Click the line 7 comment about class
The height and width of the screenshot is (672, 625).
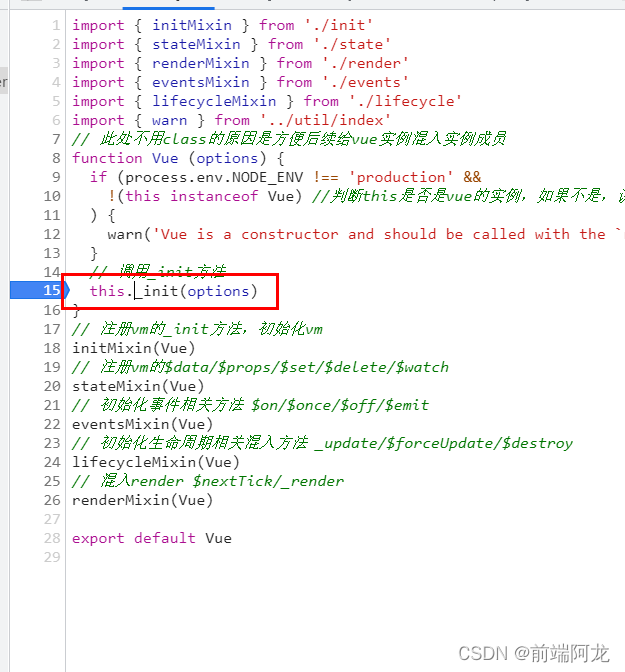tap(289, 139)
